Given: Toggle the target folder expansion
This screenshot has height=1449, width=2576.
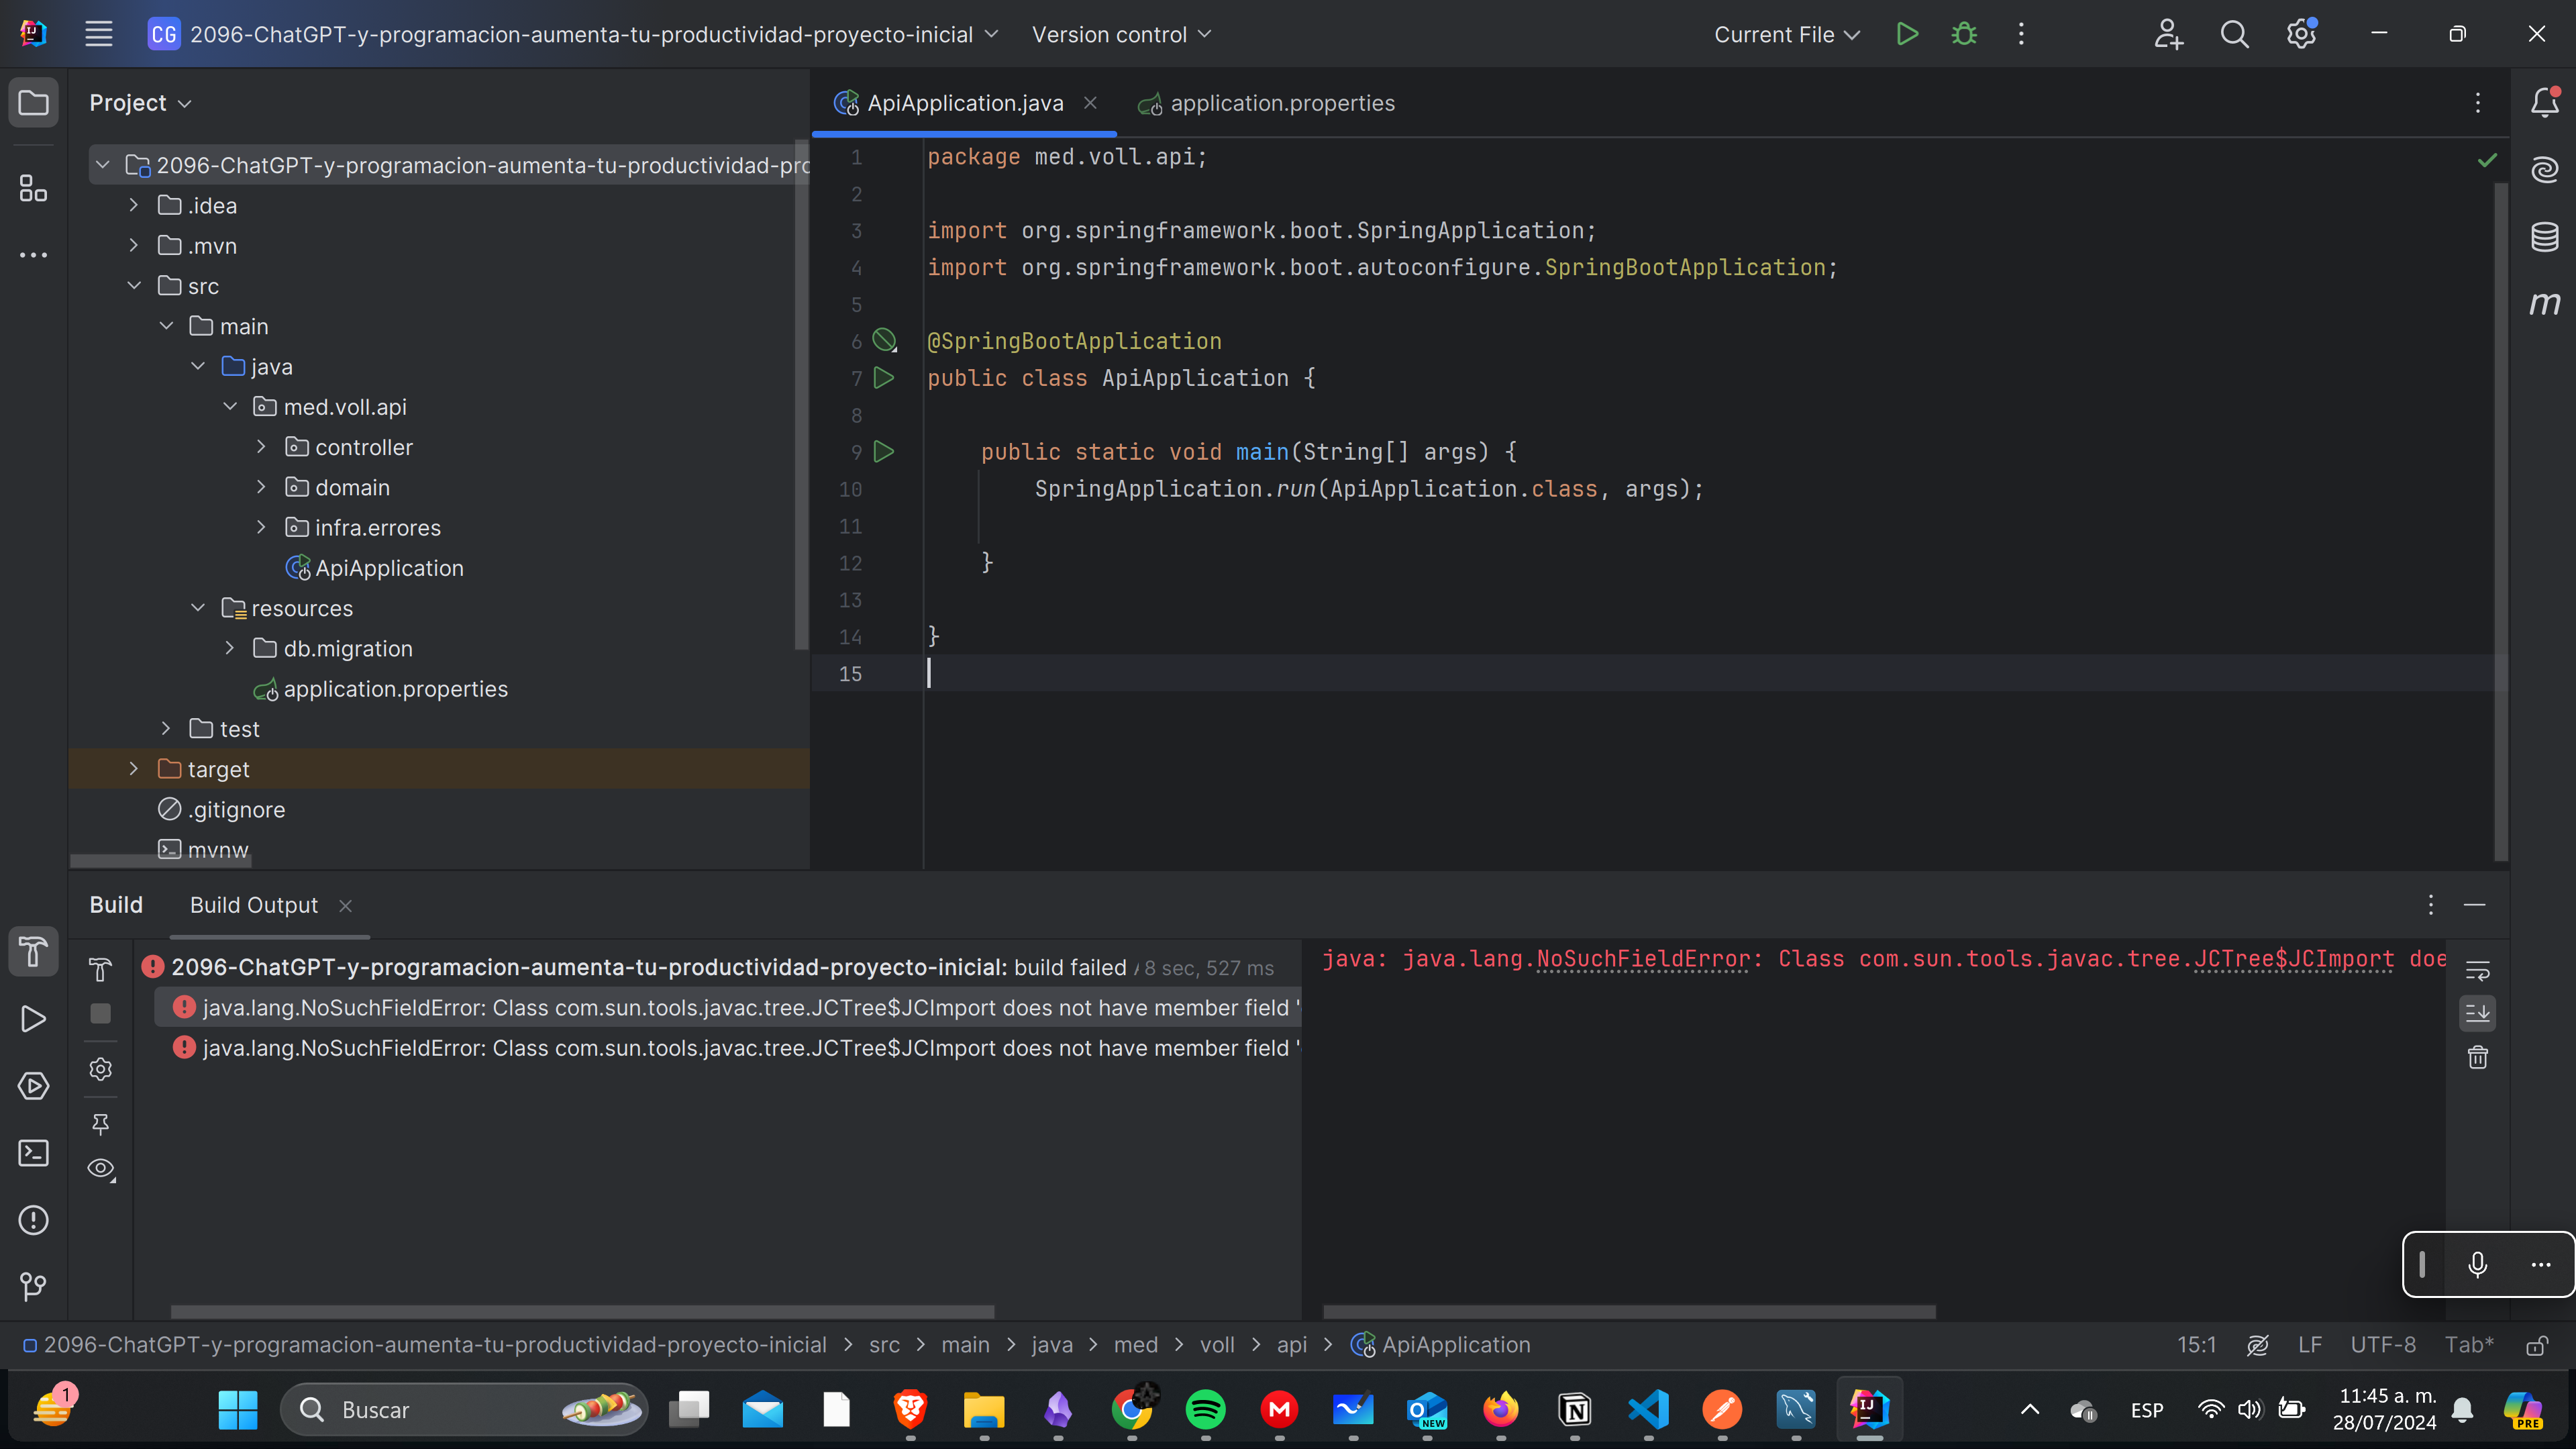Looking at the screenshot, I should 134,768.
